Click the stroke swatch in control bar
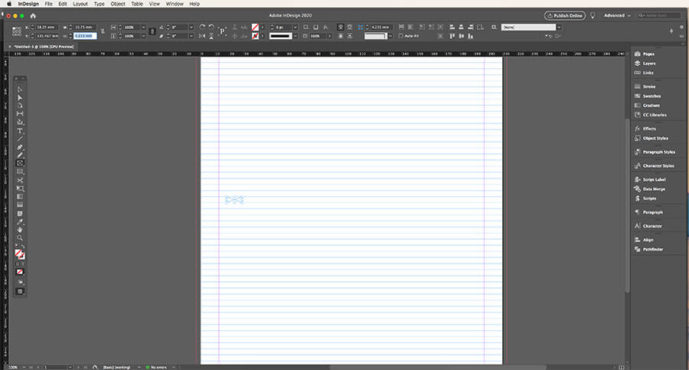 click(255, 36)
